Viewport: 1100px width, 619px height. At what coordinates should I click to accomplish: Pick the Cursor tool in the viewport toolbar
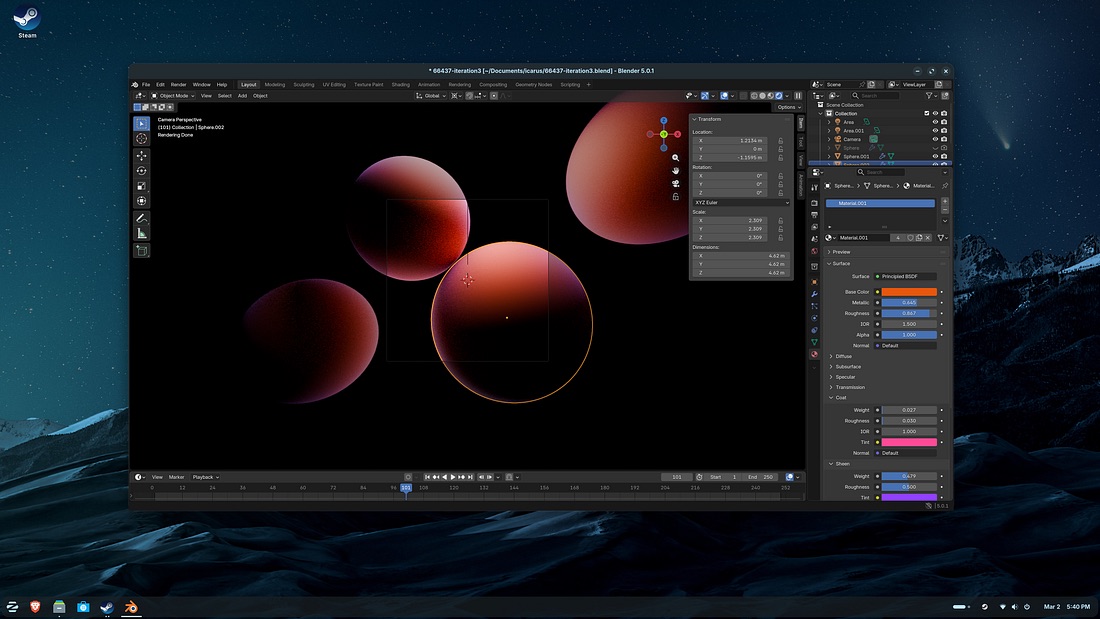(x=141, y=139)
